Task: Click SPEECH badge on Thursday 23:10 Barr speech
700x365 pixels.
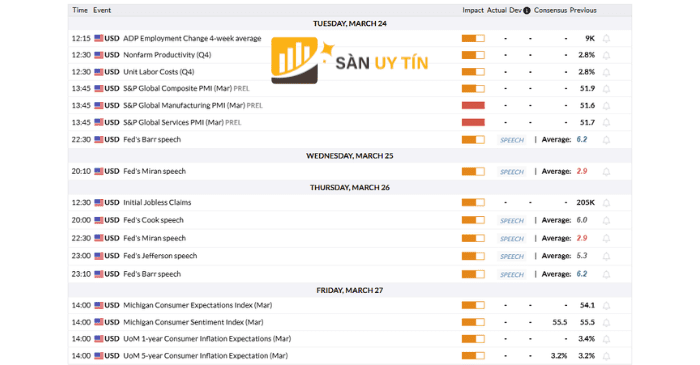Action: pyautogui.click(x=512, y=274)
